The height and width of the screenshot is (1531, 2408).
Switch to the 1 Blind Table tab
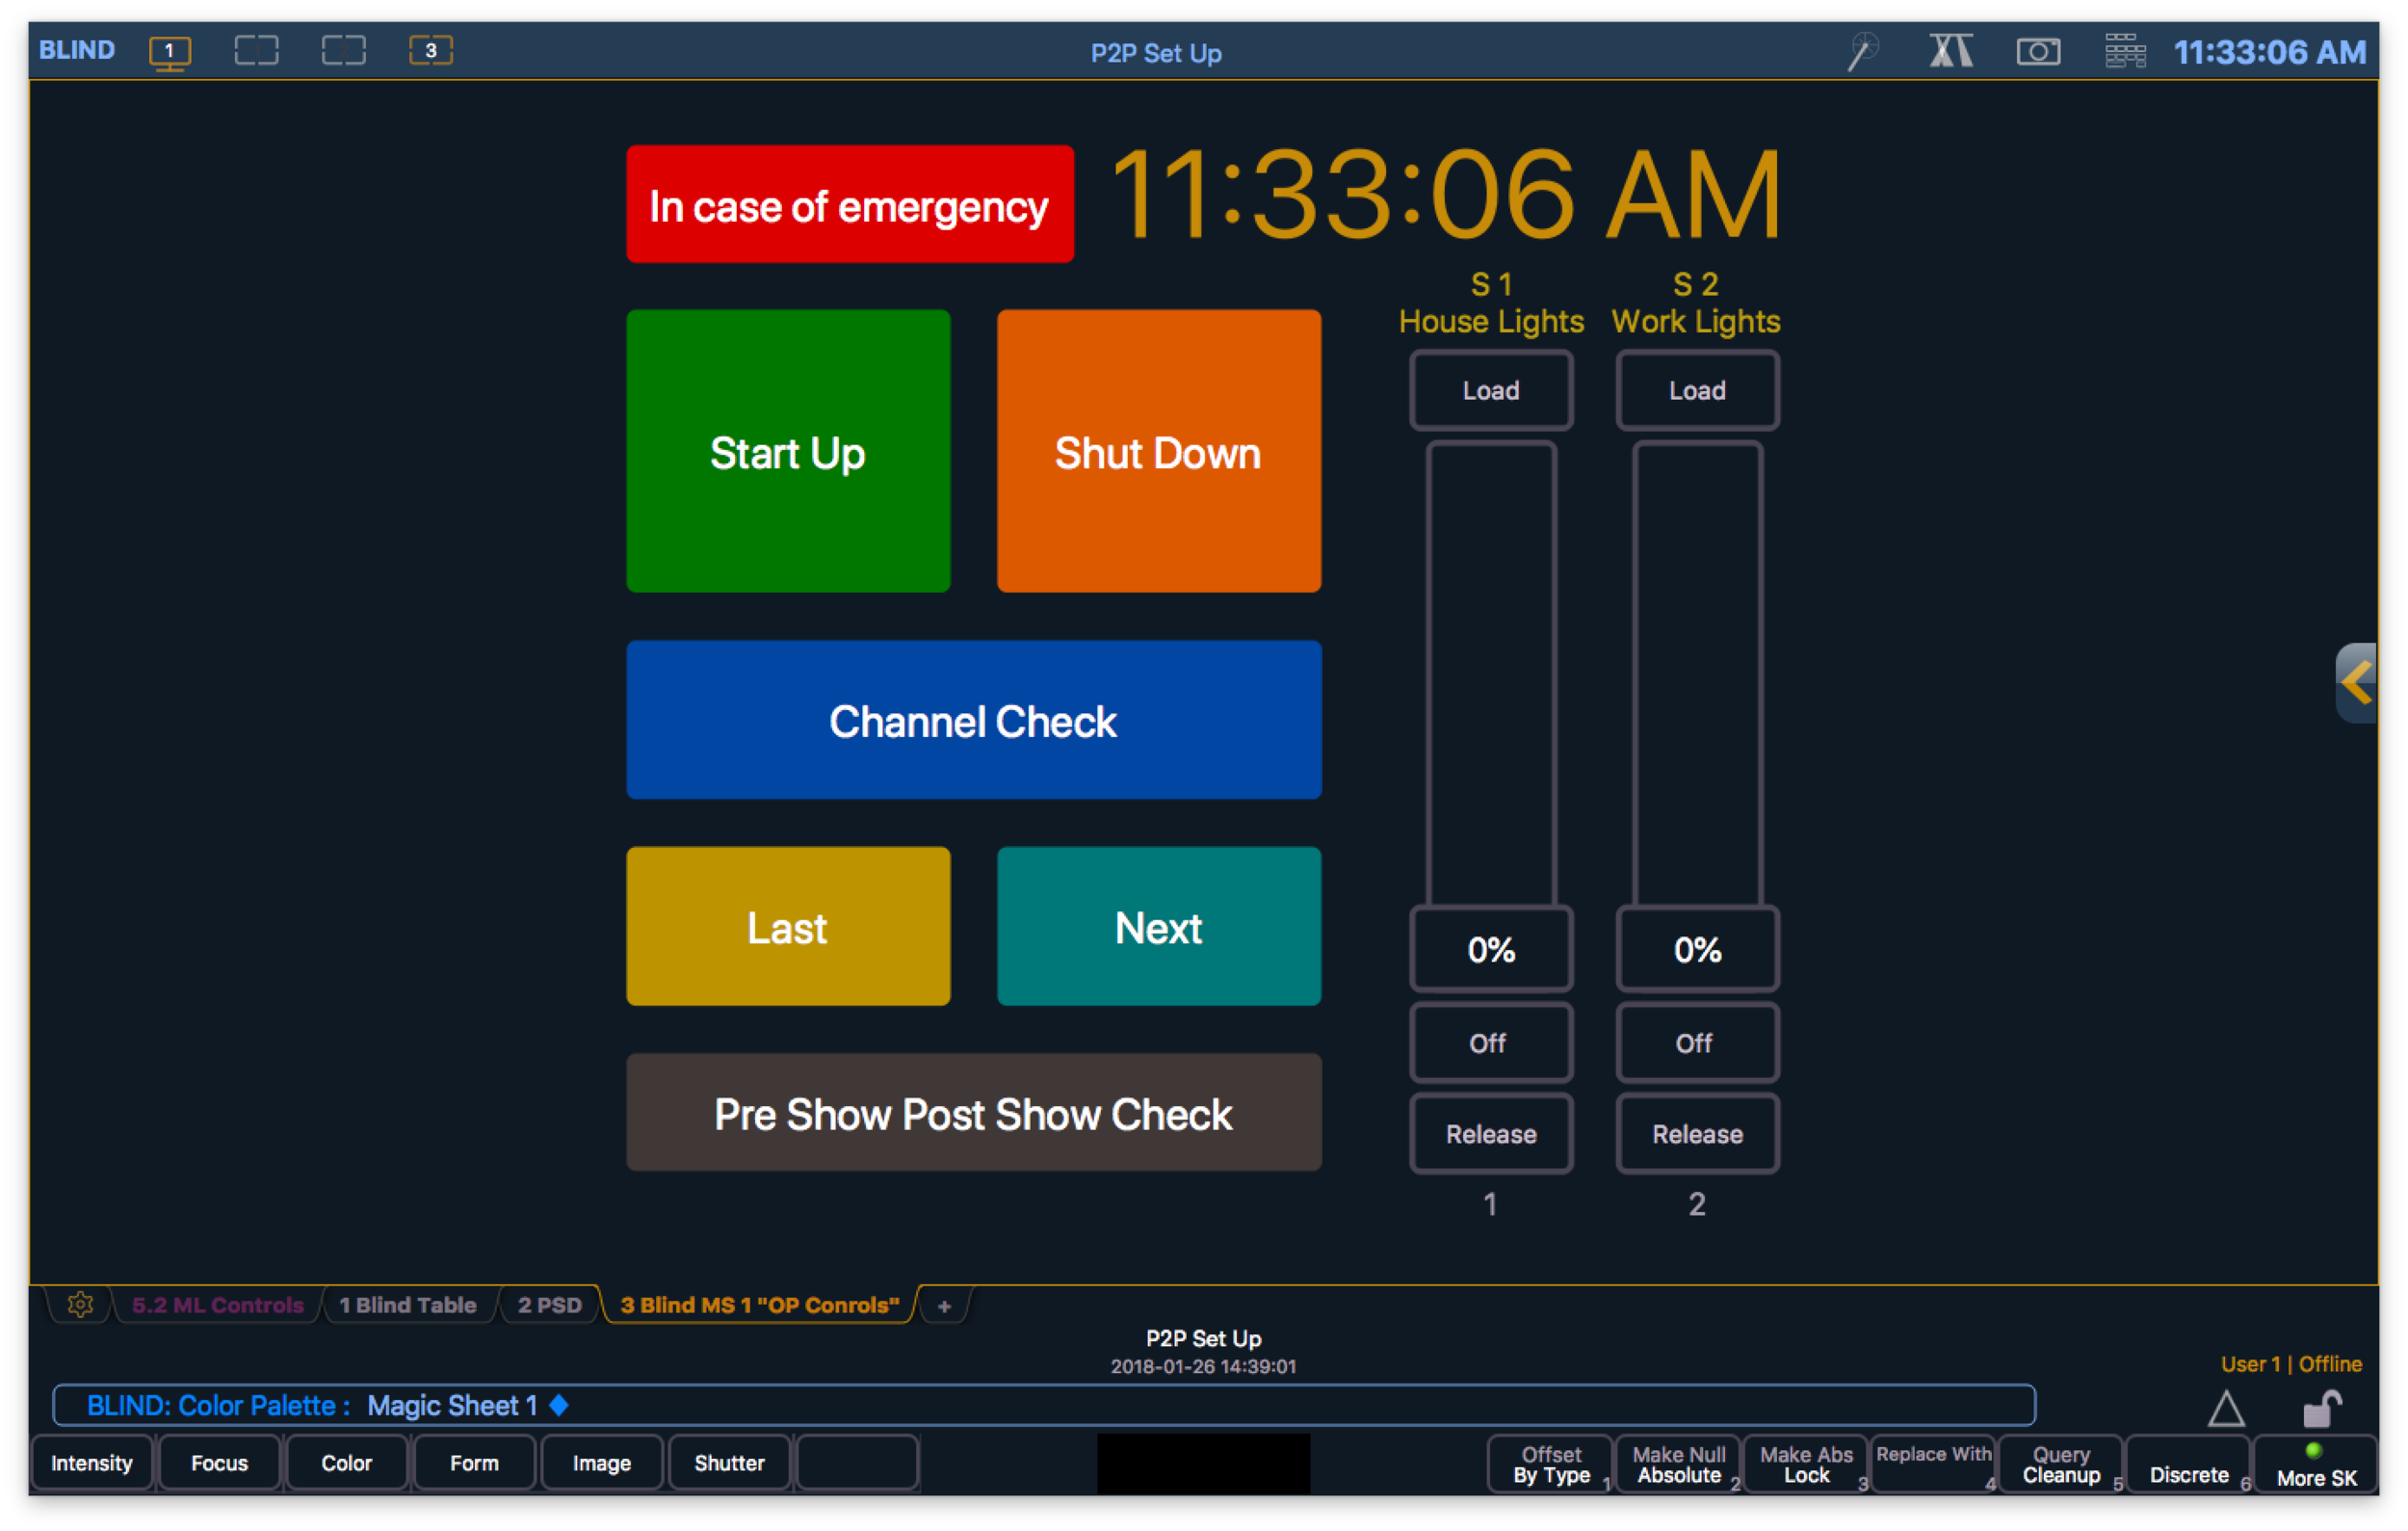pyautogui.click(x=407, y=1305)
